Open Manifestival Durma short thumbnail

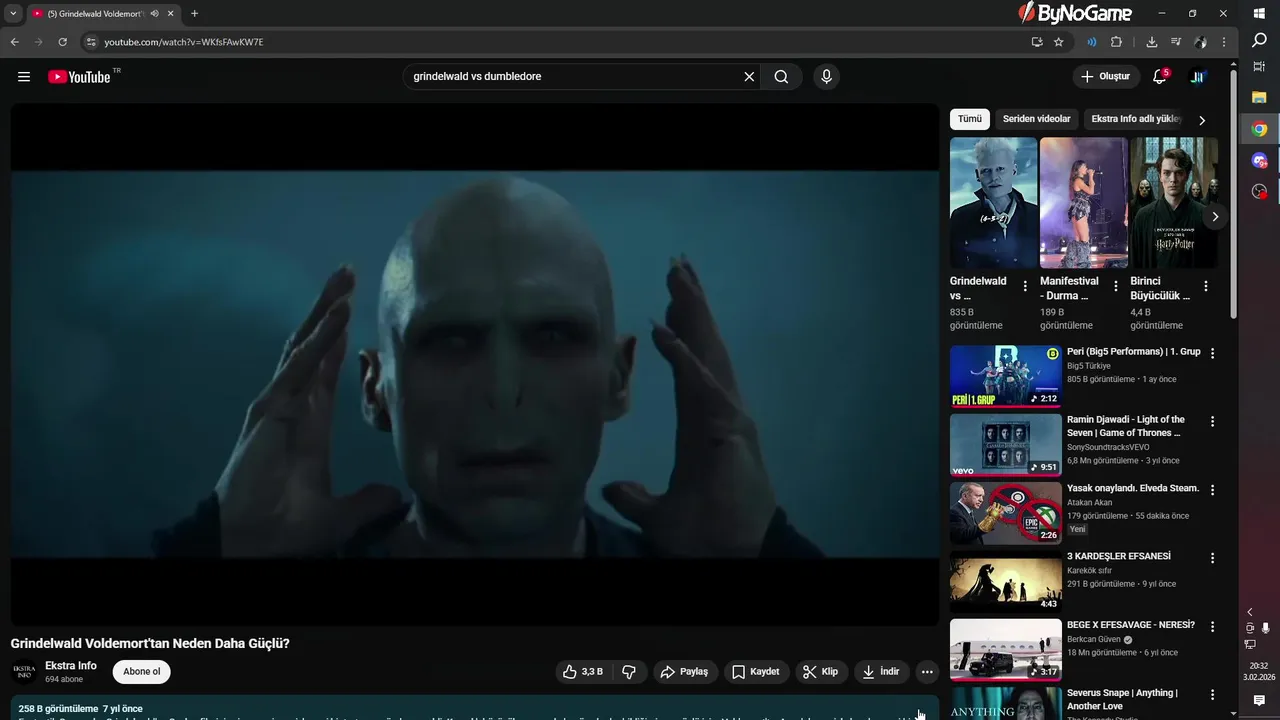pos(1084,203)
